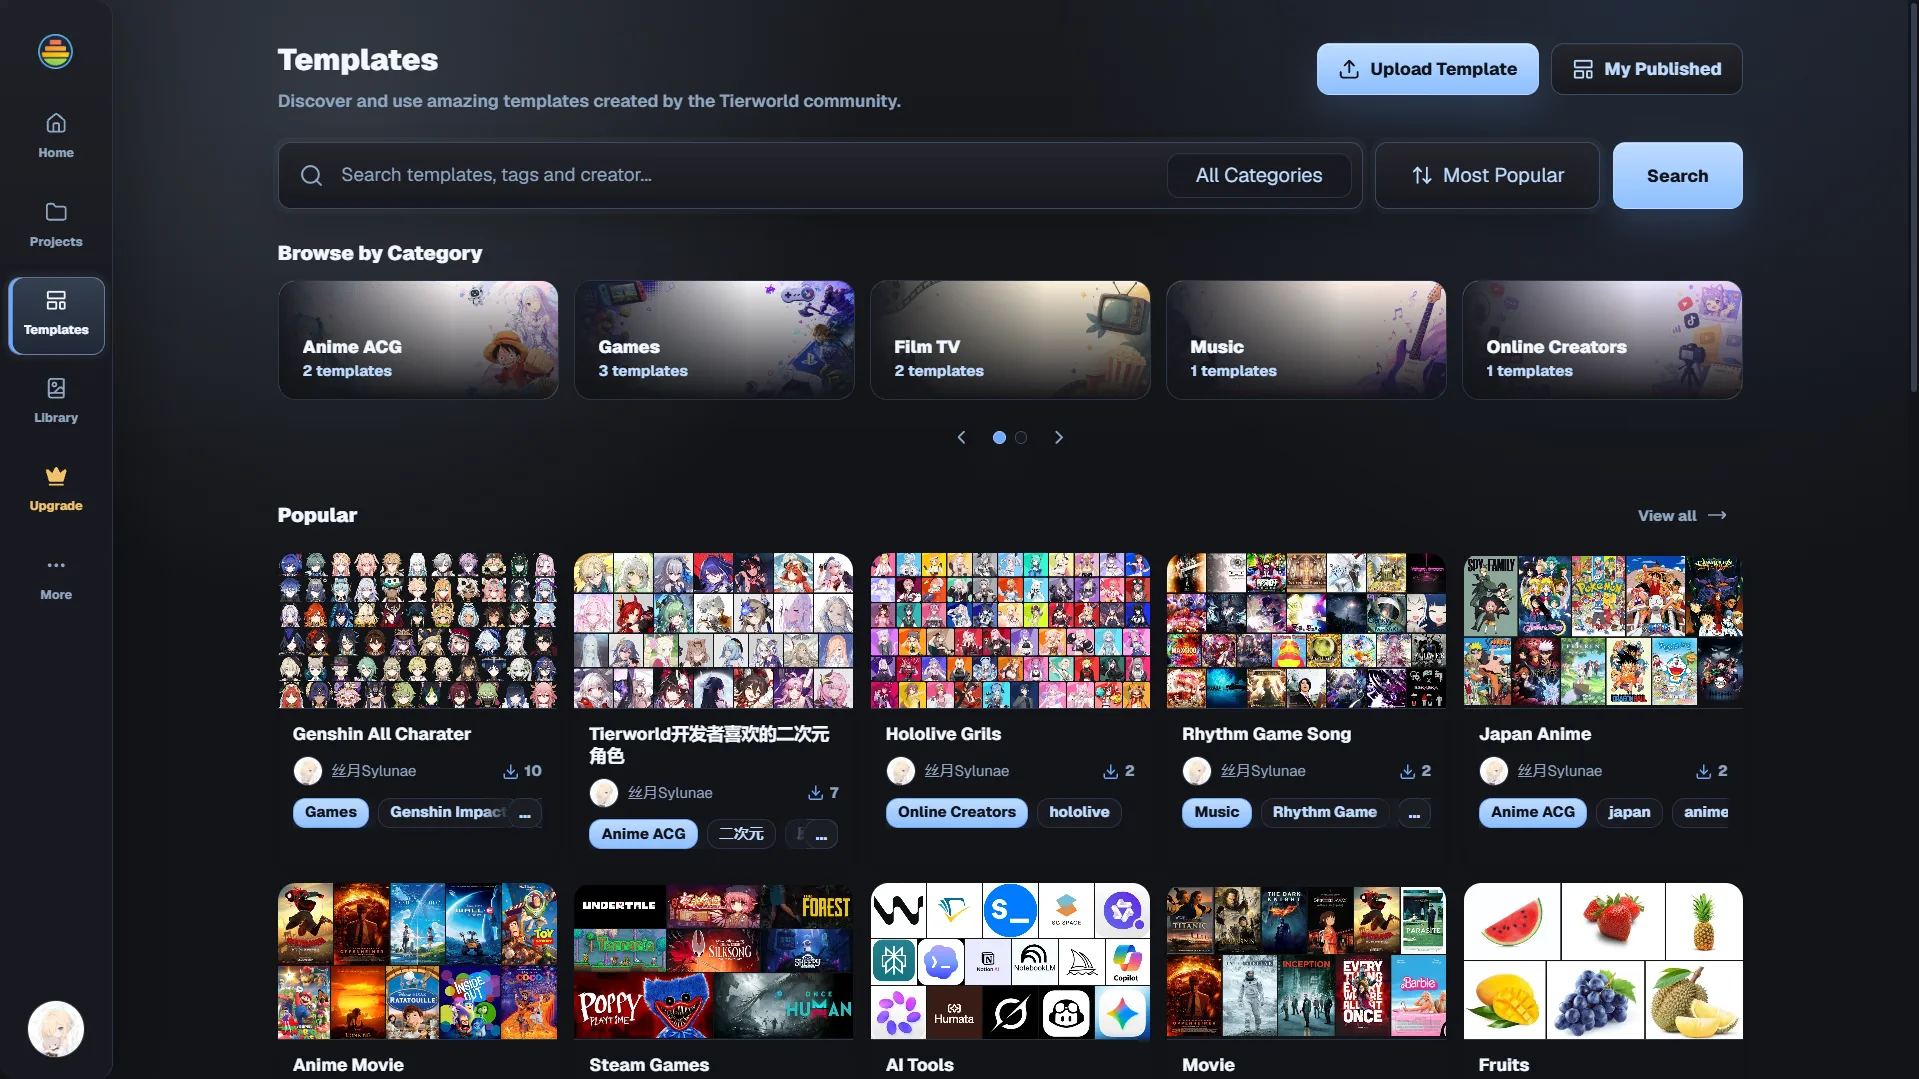1919x1079 pixels.
Task: Click the page vertical scrollbar
Action: (1913, 200)
